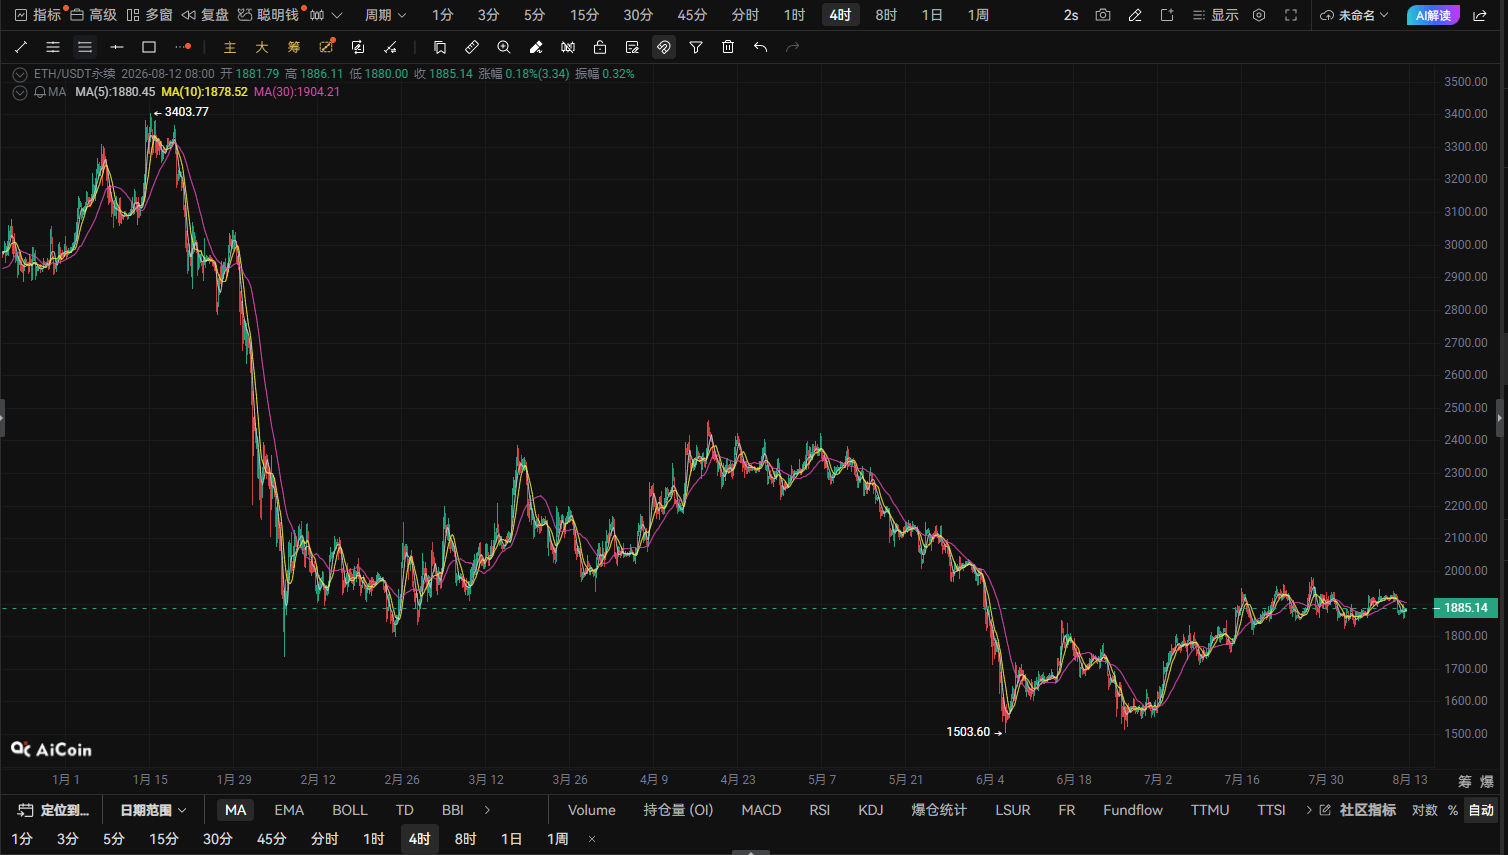The width and height of the screenshot is (1508, 855).
Task: Expand more sub-indicators after TTSI
Action: pos(1308,810)
